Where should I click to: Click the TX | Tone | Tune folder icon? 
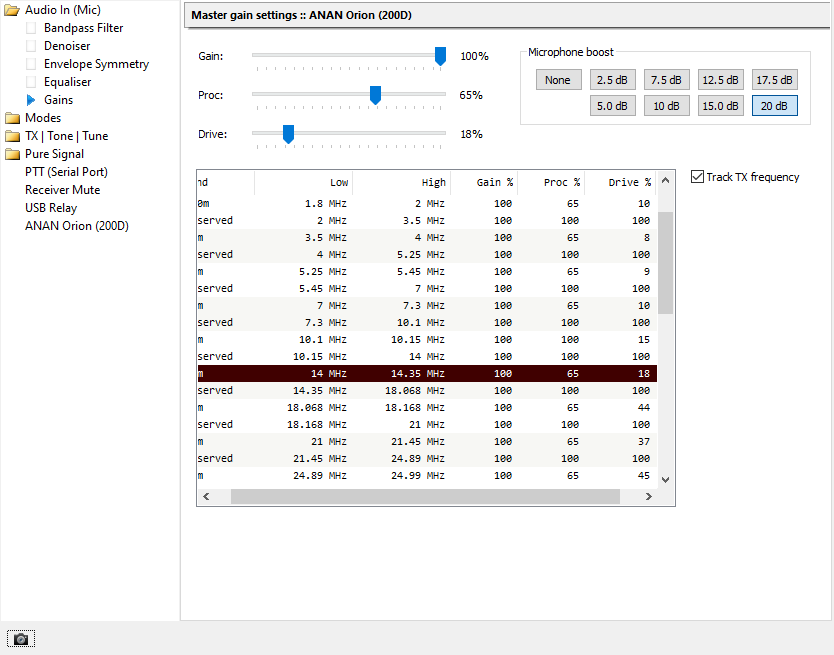click(12, 136)
